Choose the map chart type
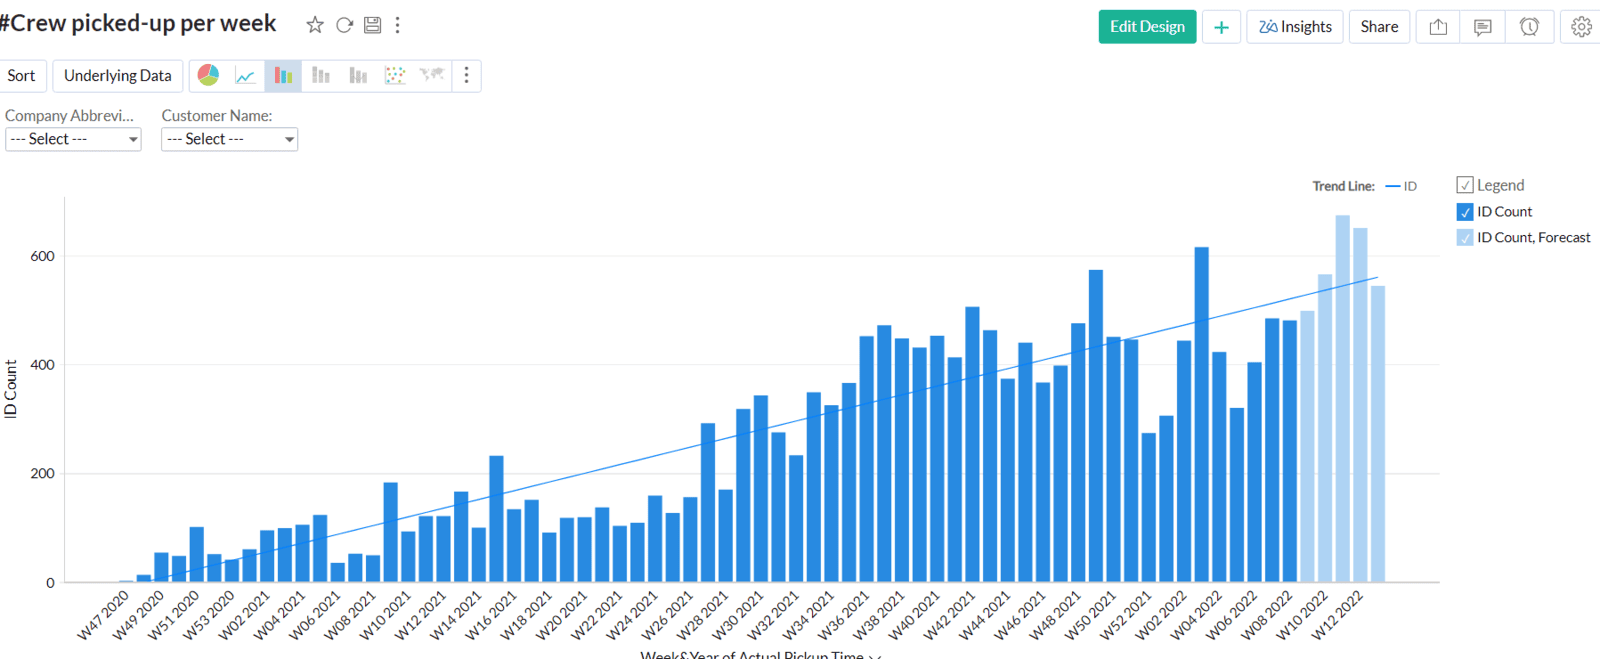 coord(432,75)
